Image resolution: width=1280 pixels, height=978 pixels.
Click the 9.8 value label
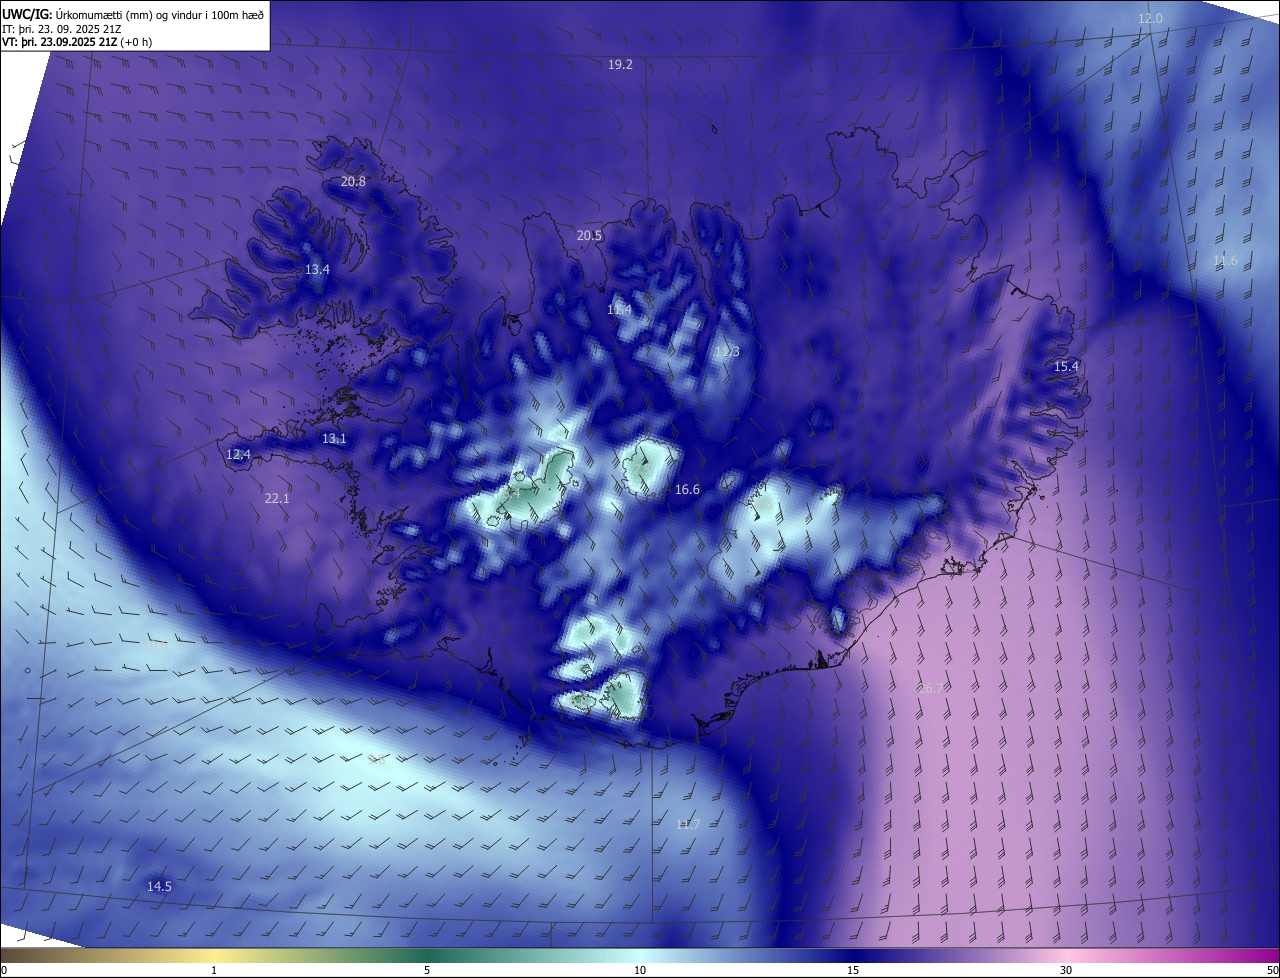tap(376, 760)
